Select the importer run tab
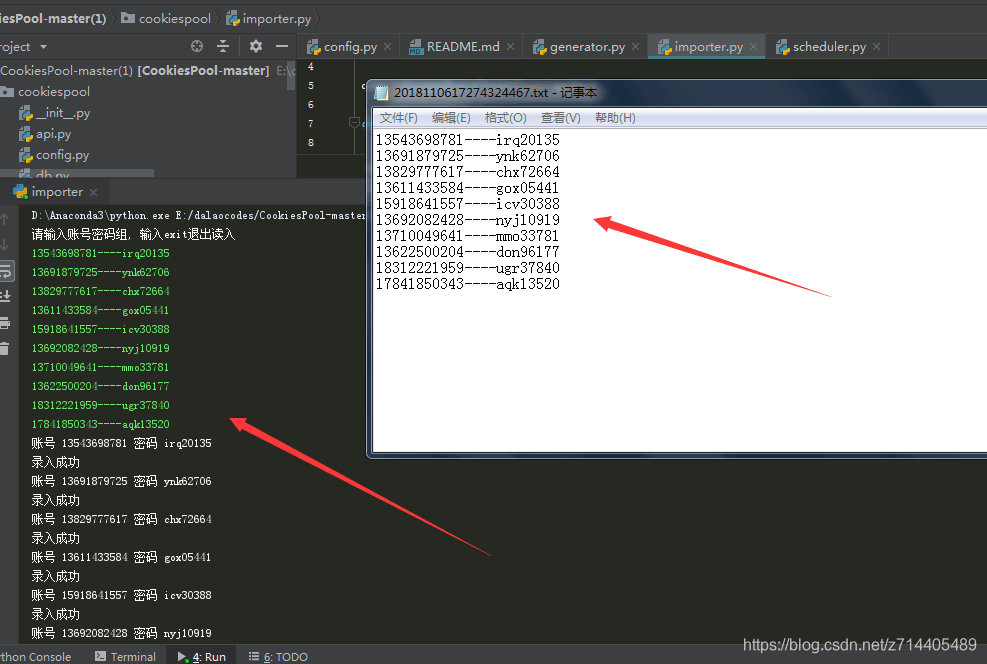Viewport: 987px width, 664px height. click(x=49, y=192)
